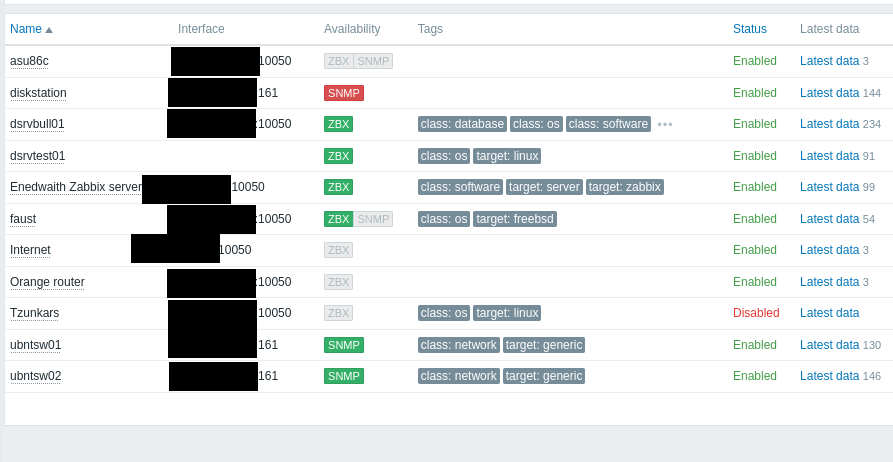
Task: Click the red SNMP availability badge for diskstation
Action: pyautogui.click(x=344, y=93)
